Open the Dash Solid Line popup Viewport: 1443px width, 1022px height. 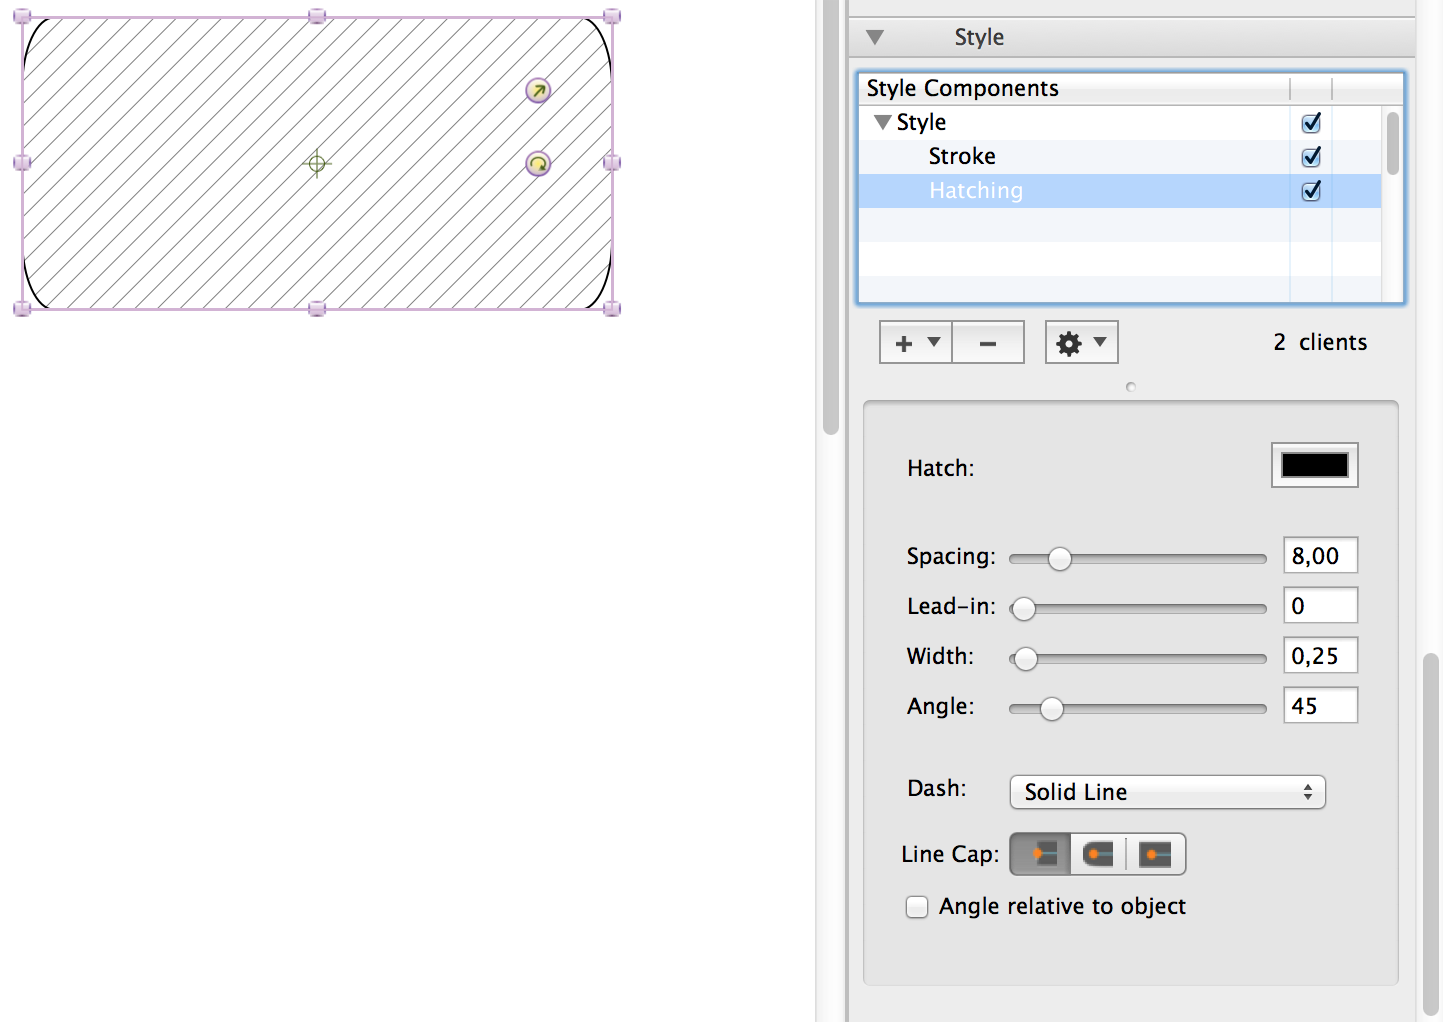[1167, 792]
